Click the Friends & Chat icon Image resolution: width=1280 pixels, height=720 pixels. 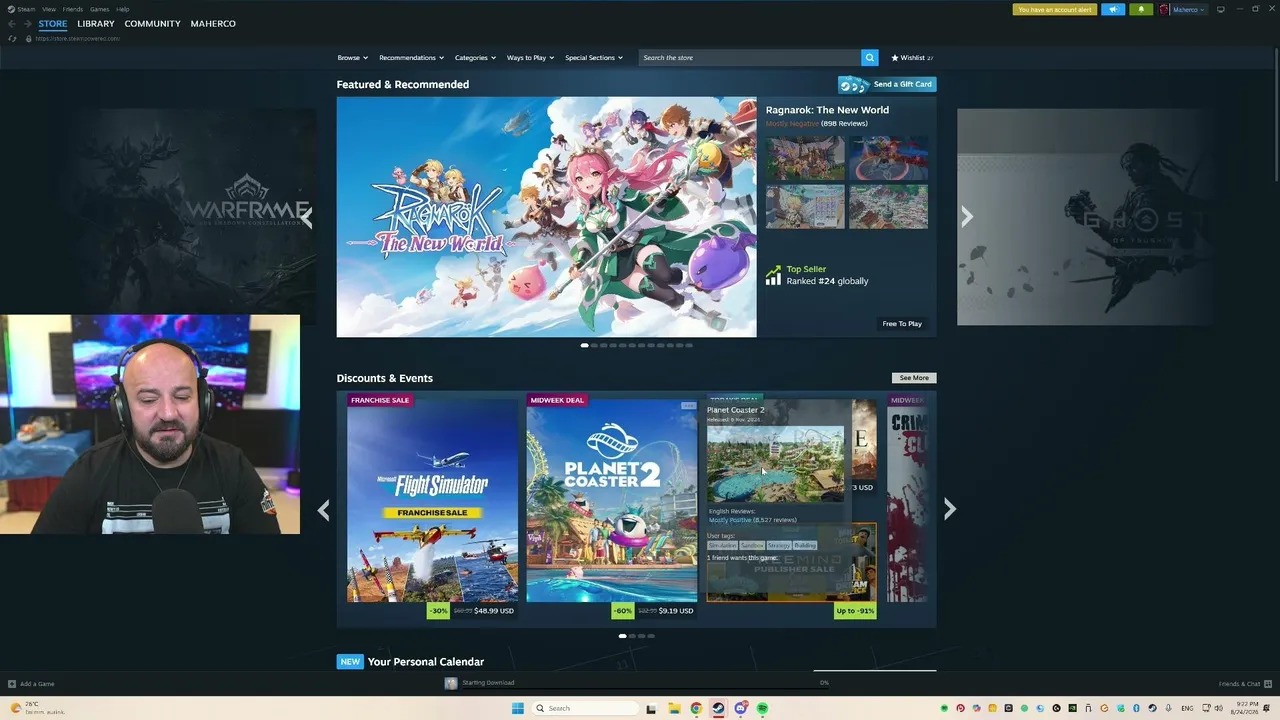coord(1267,684)
